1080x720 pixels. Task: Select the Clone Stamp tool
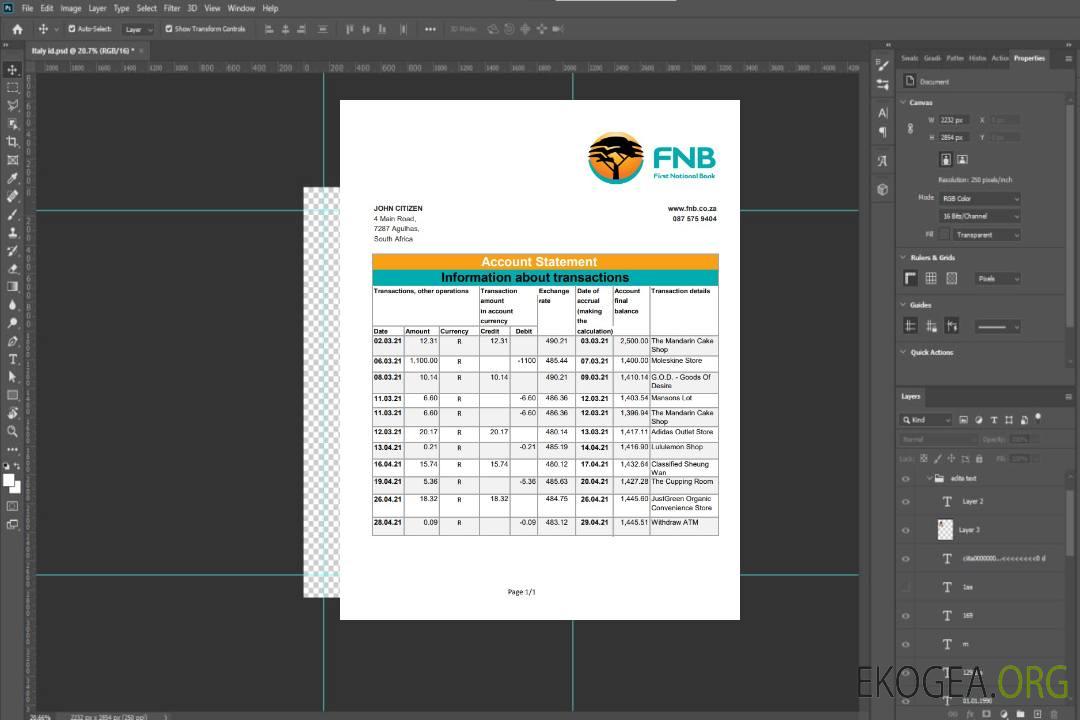pyautogui.click(x=12, y=232)
